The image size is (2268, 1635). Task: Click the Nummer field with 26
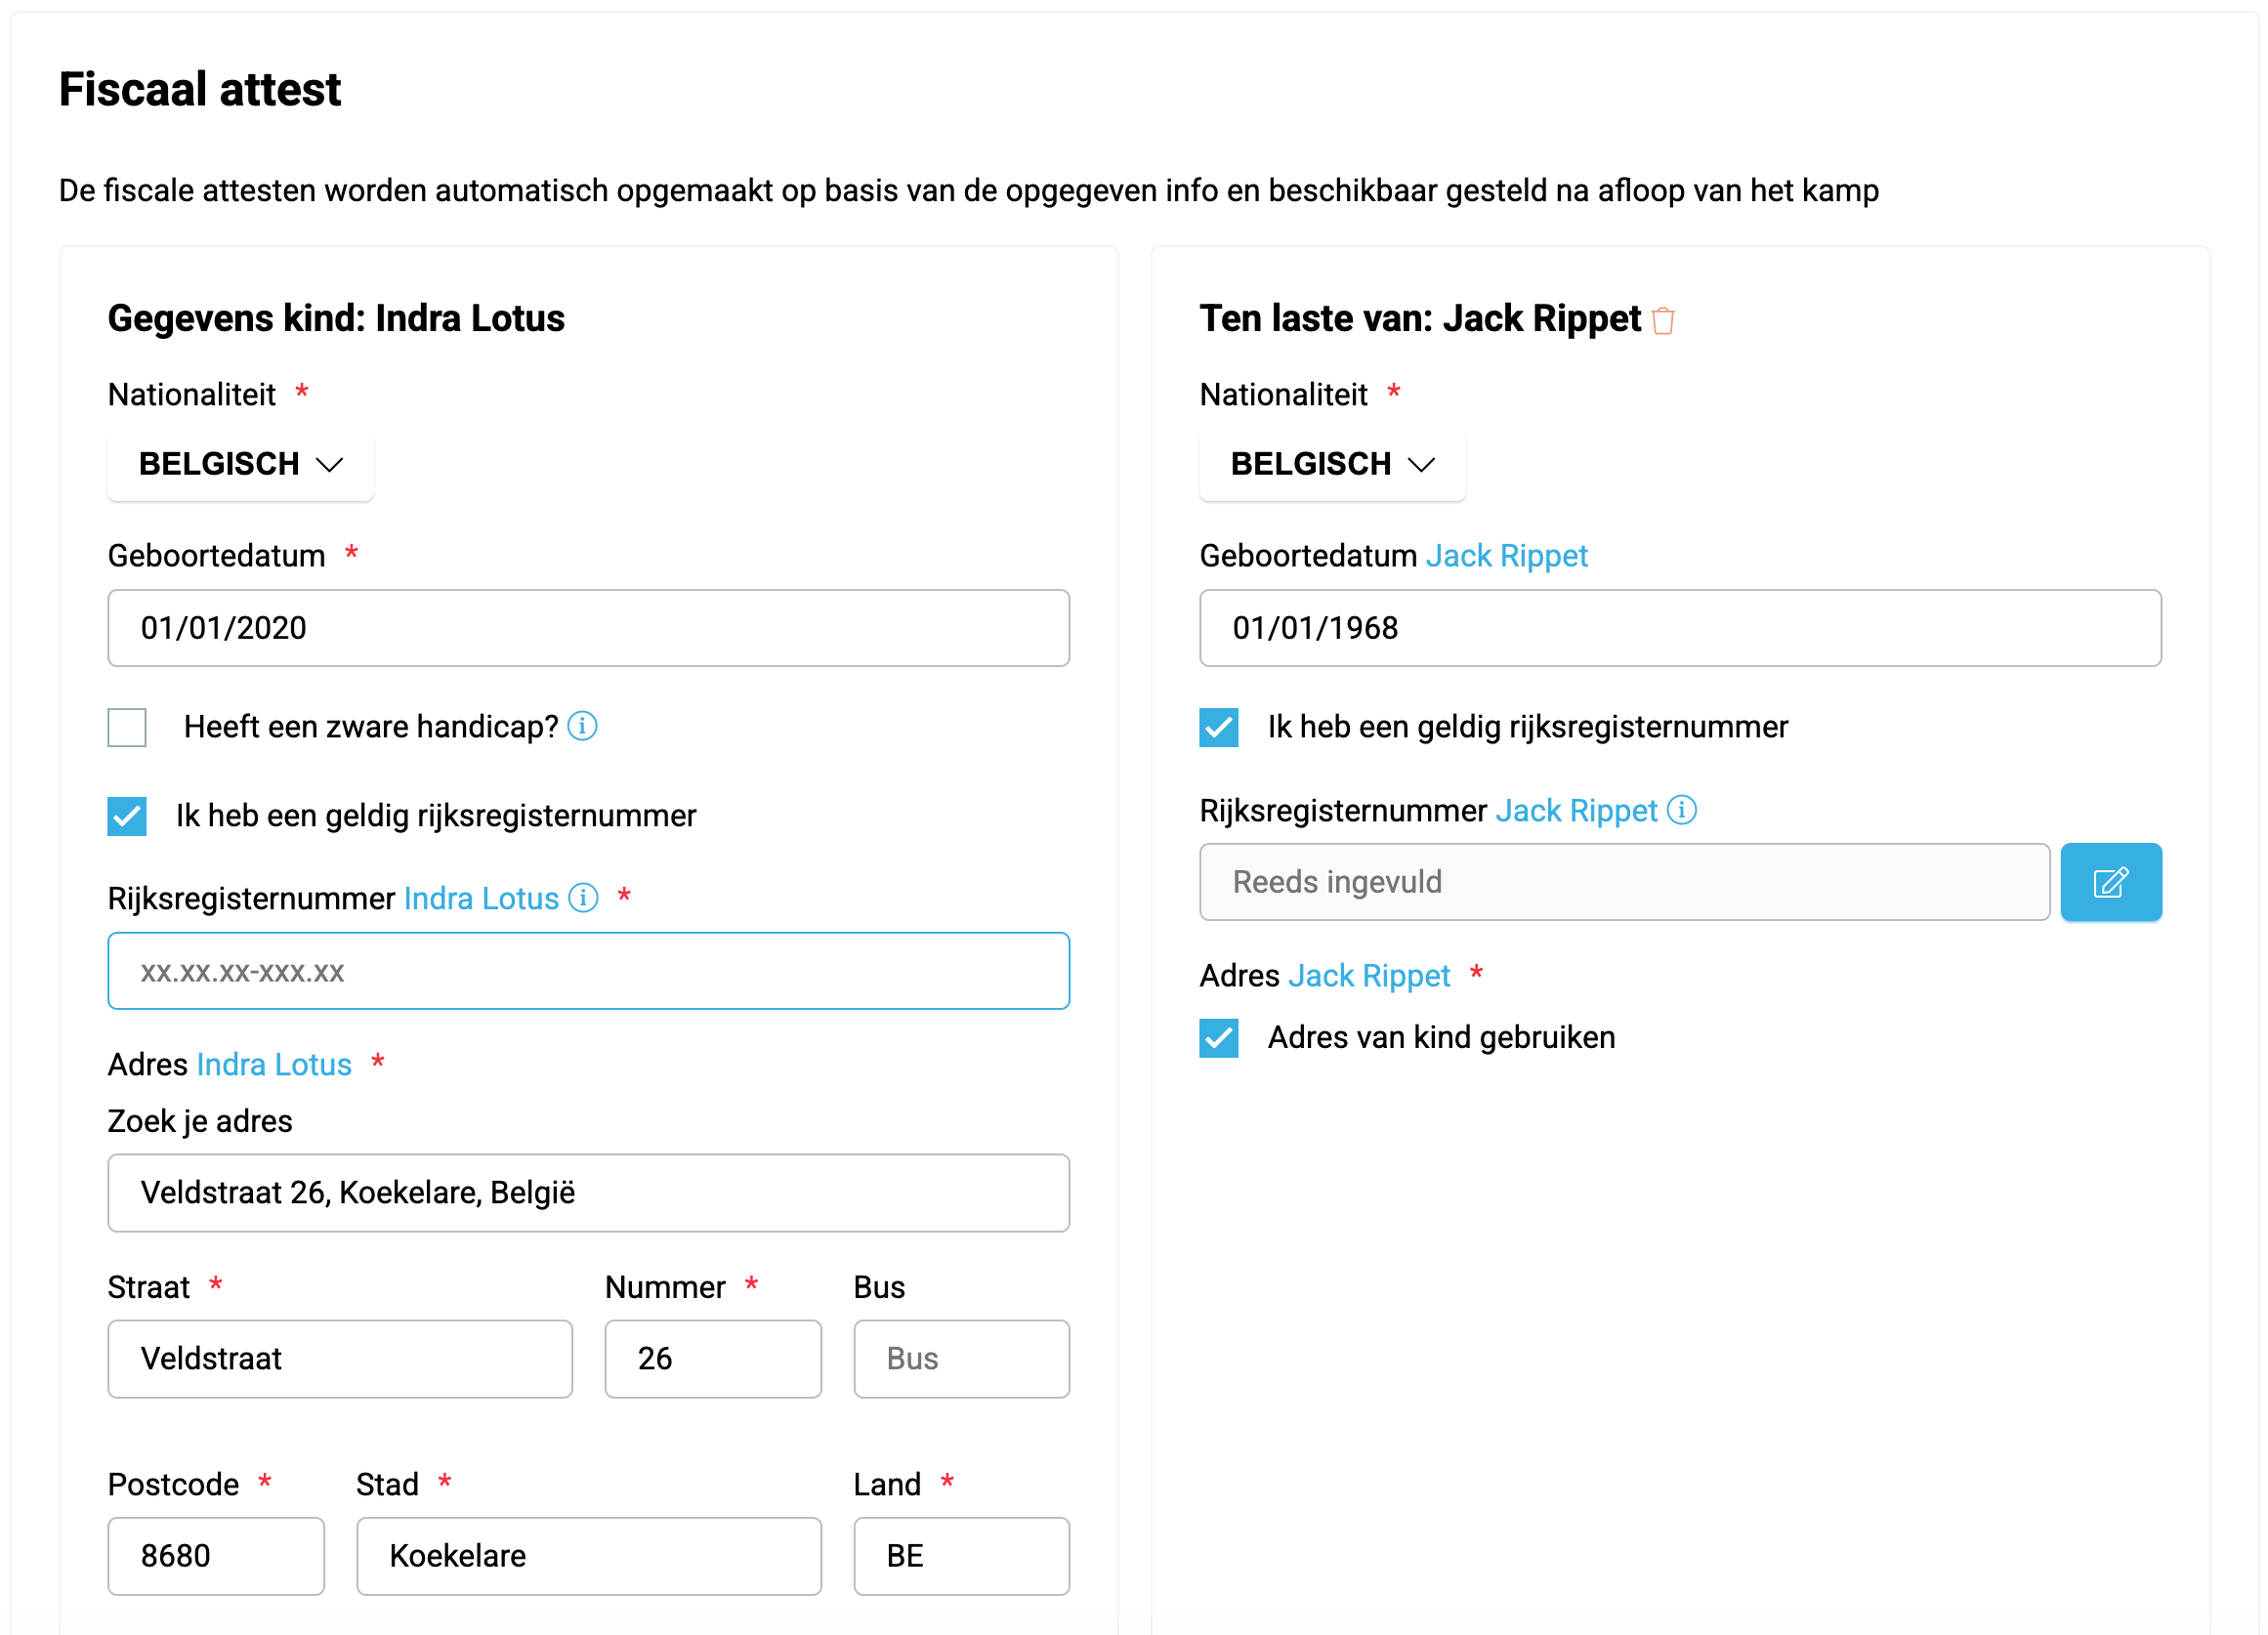713,1359
